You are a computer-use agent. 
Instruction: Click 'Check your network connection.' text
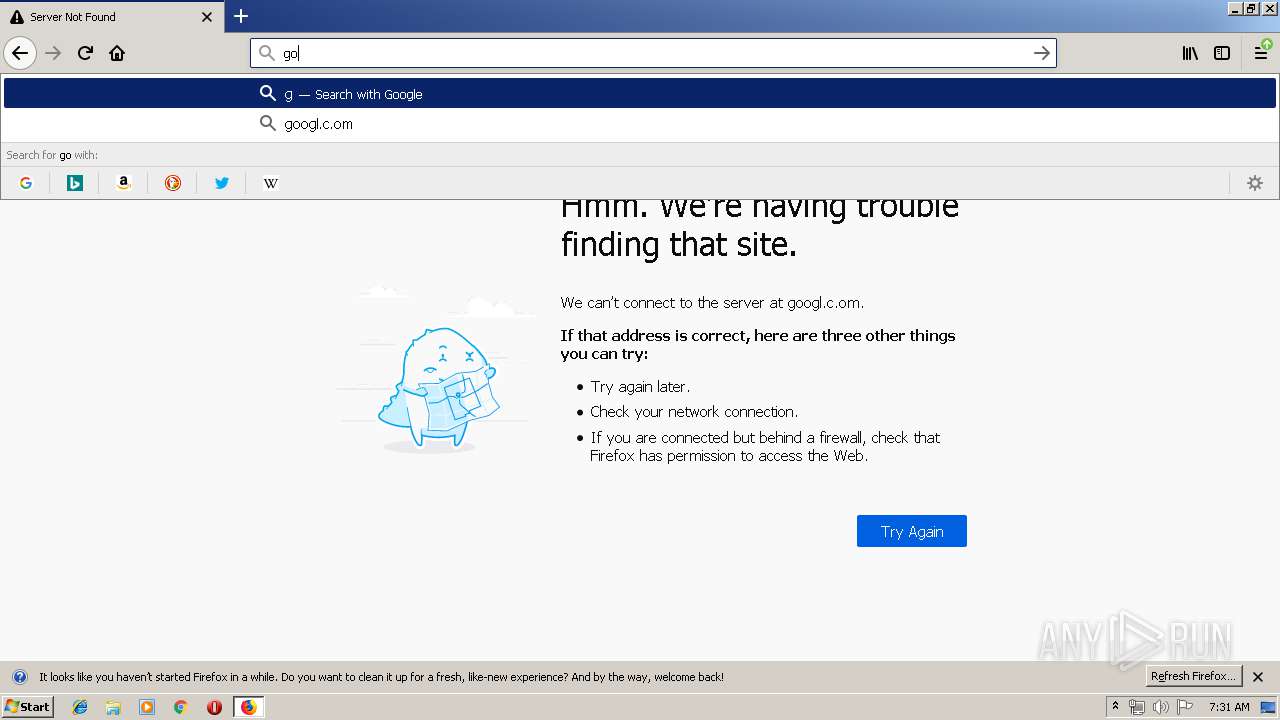[694, 411]
